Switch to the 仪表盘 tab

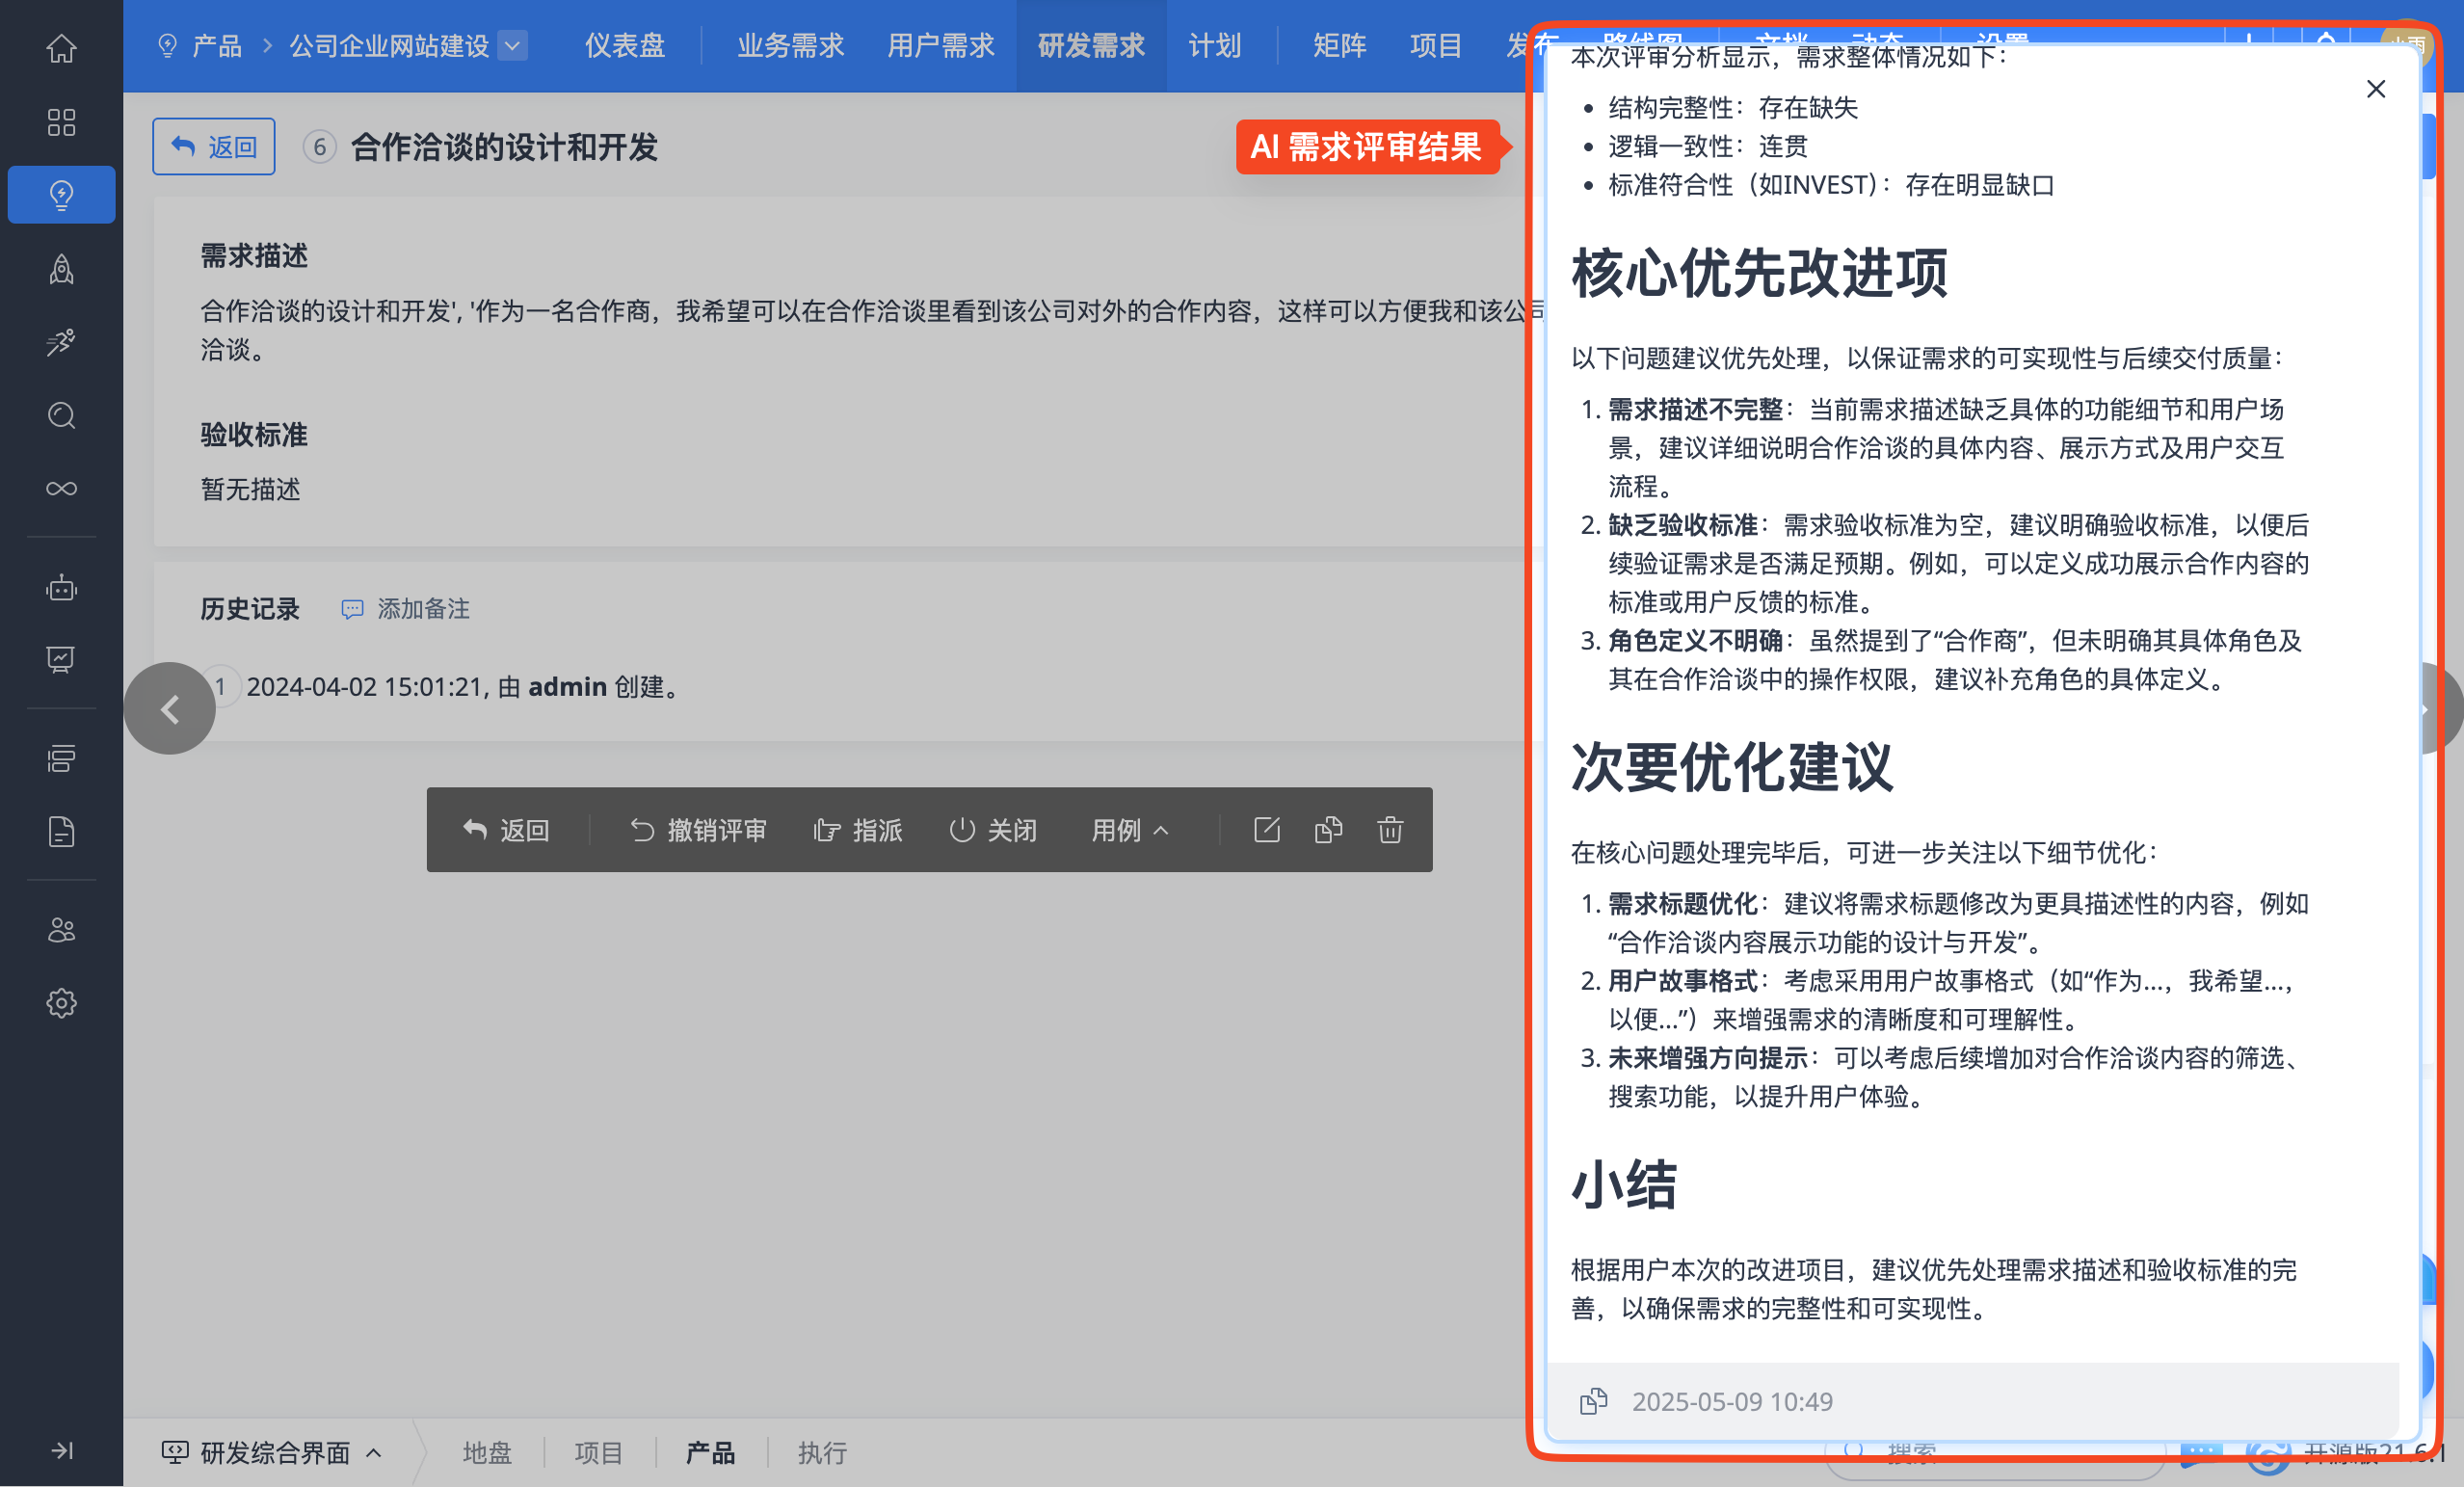point(624,46)
